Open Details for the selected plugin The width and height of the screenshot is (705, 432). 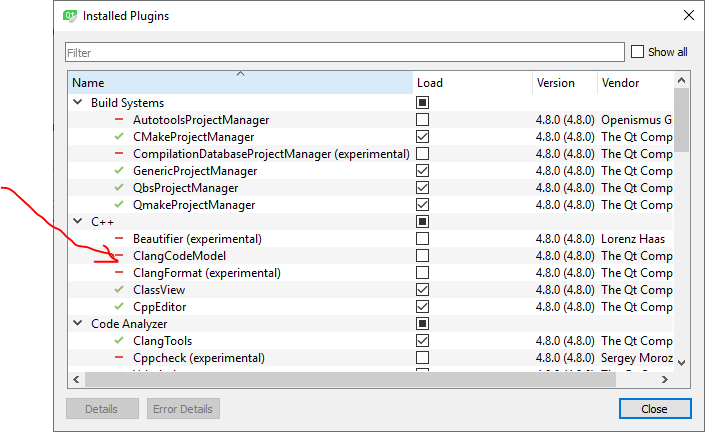[x=102, y=409]
